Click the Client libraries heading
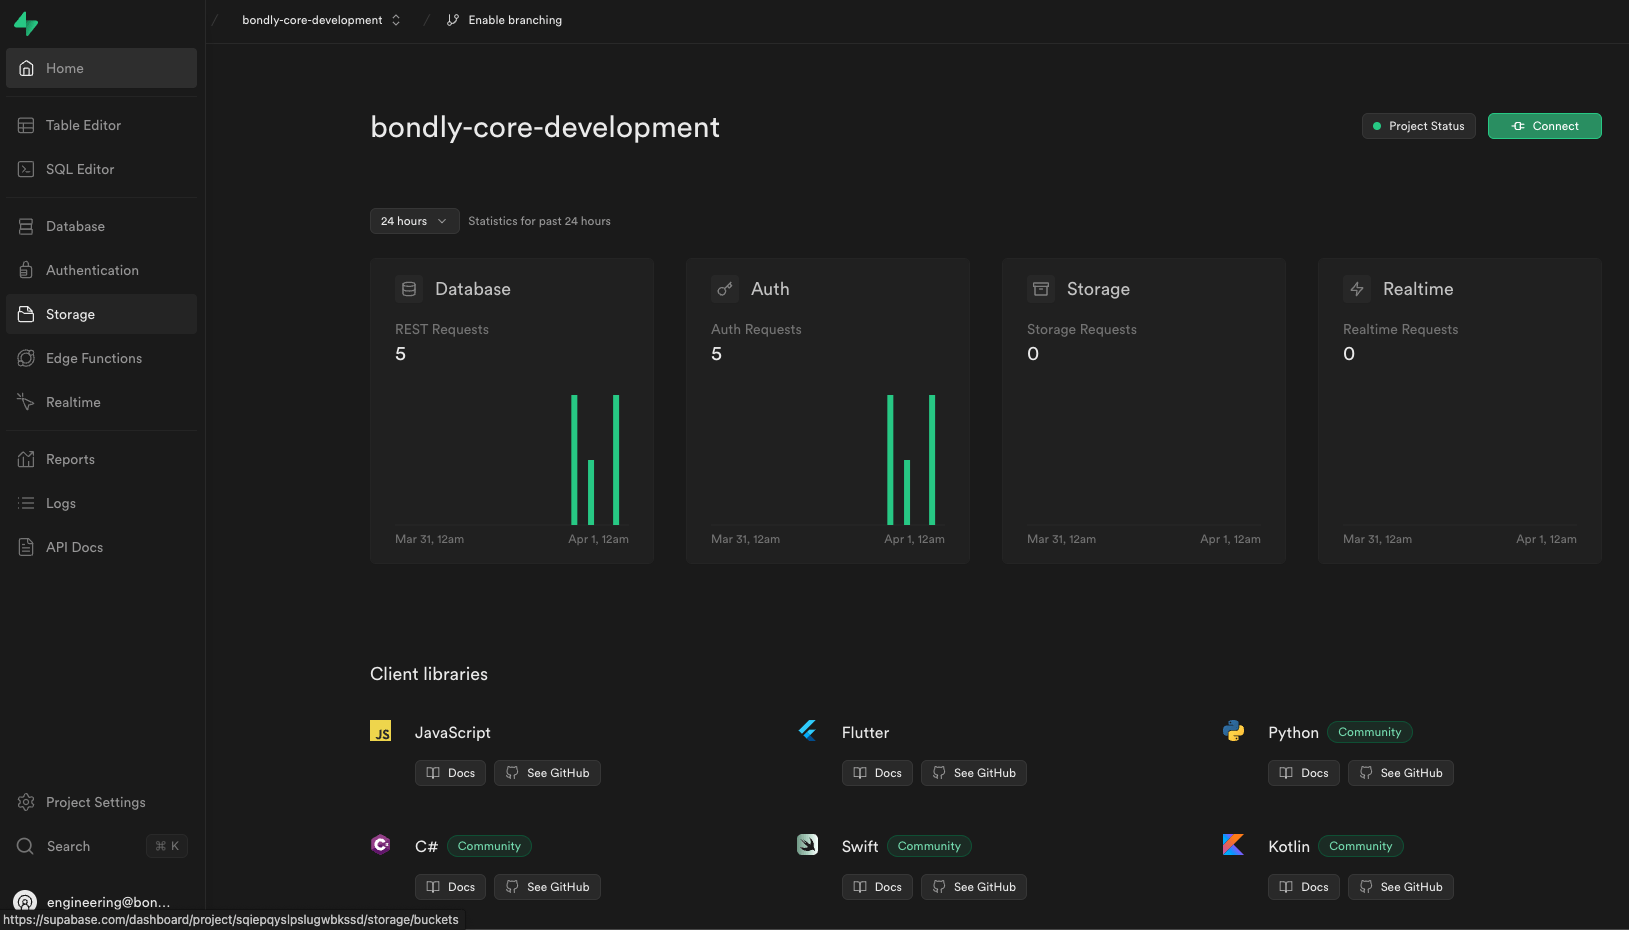The height and width of the screenshot is (930, 1629). click(x=429, y=674)
